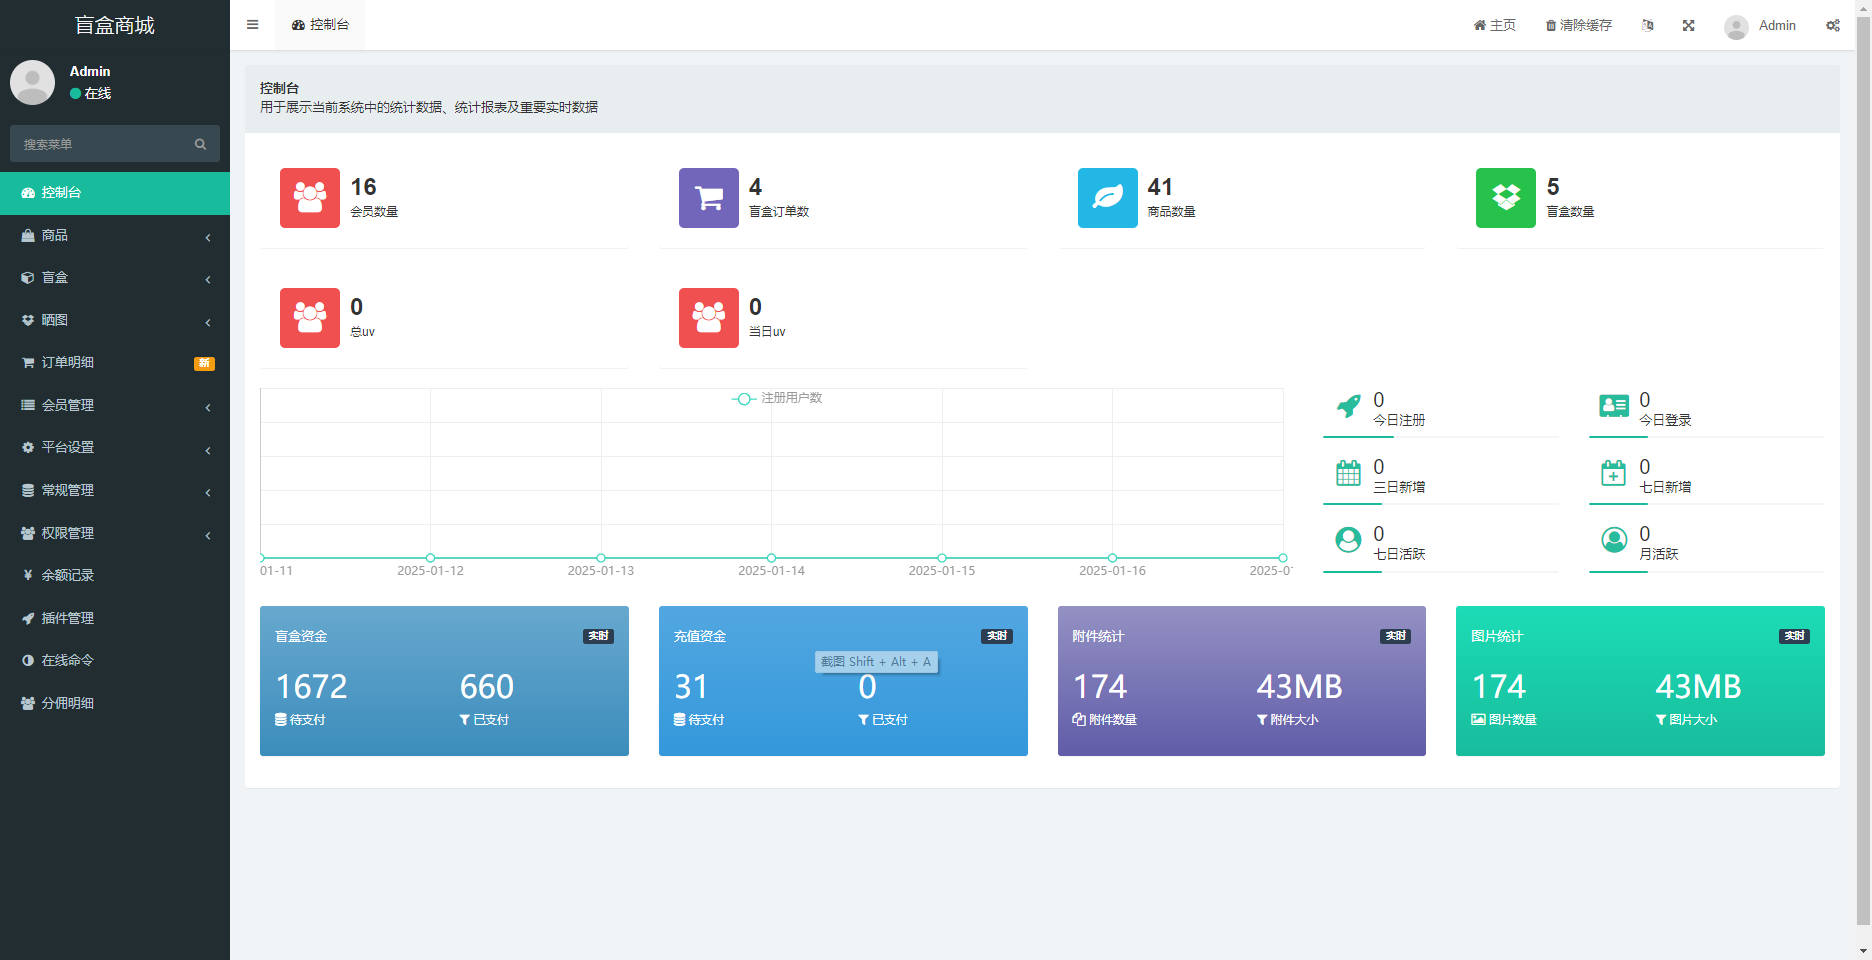Click the hamburger menu toggle icon
Viewport: 1872px width, 960px height.
(252, 25)
